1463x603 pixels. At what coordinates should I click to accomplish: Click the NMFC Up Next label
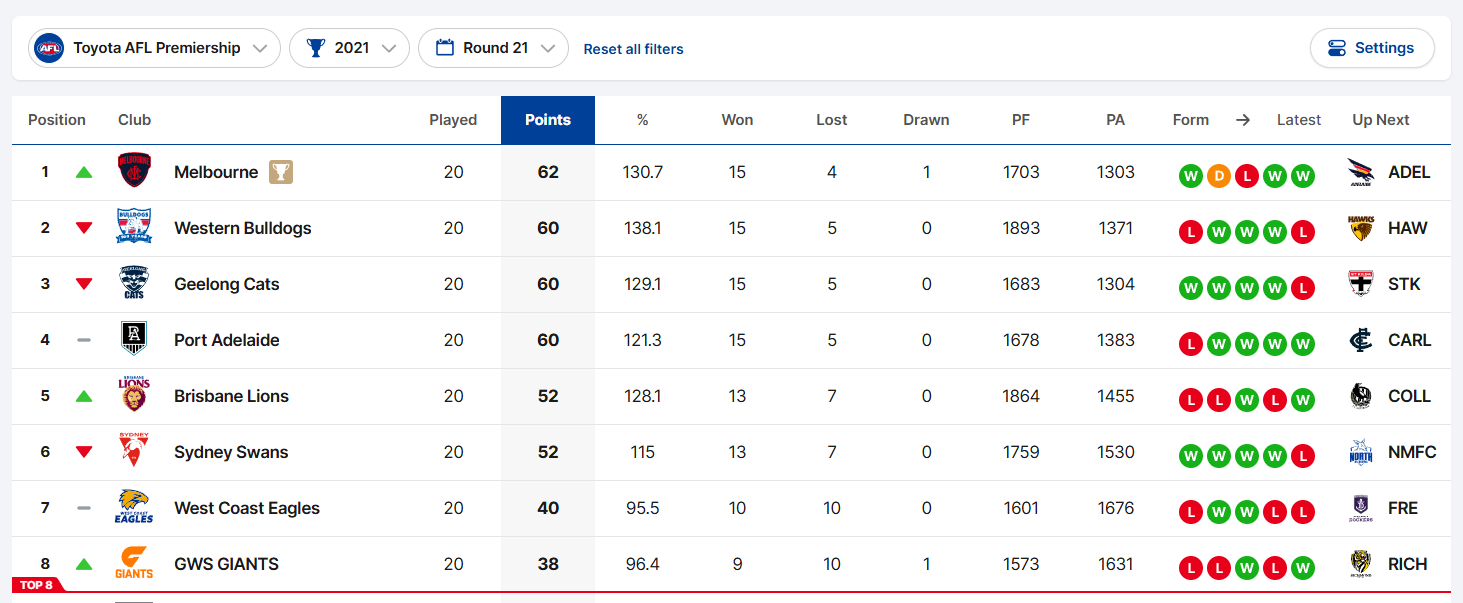pyautogui.click(x=1412, y=452)
